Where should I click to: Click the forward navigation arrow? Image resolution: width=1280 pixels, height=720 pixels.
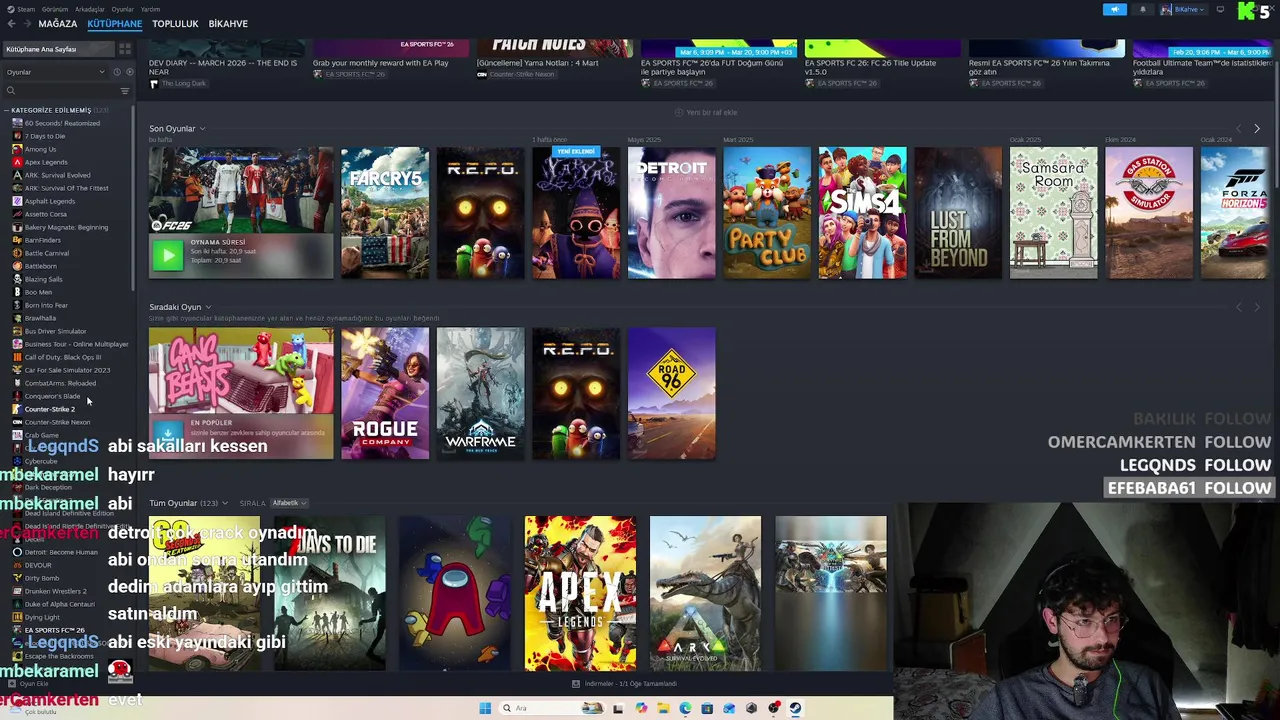[x=26, y=23]
